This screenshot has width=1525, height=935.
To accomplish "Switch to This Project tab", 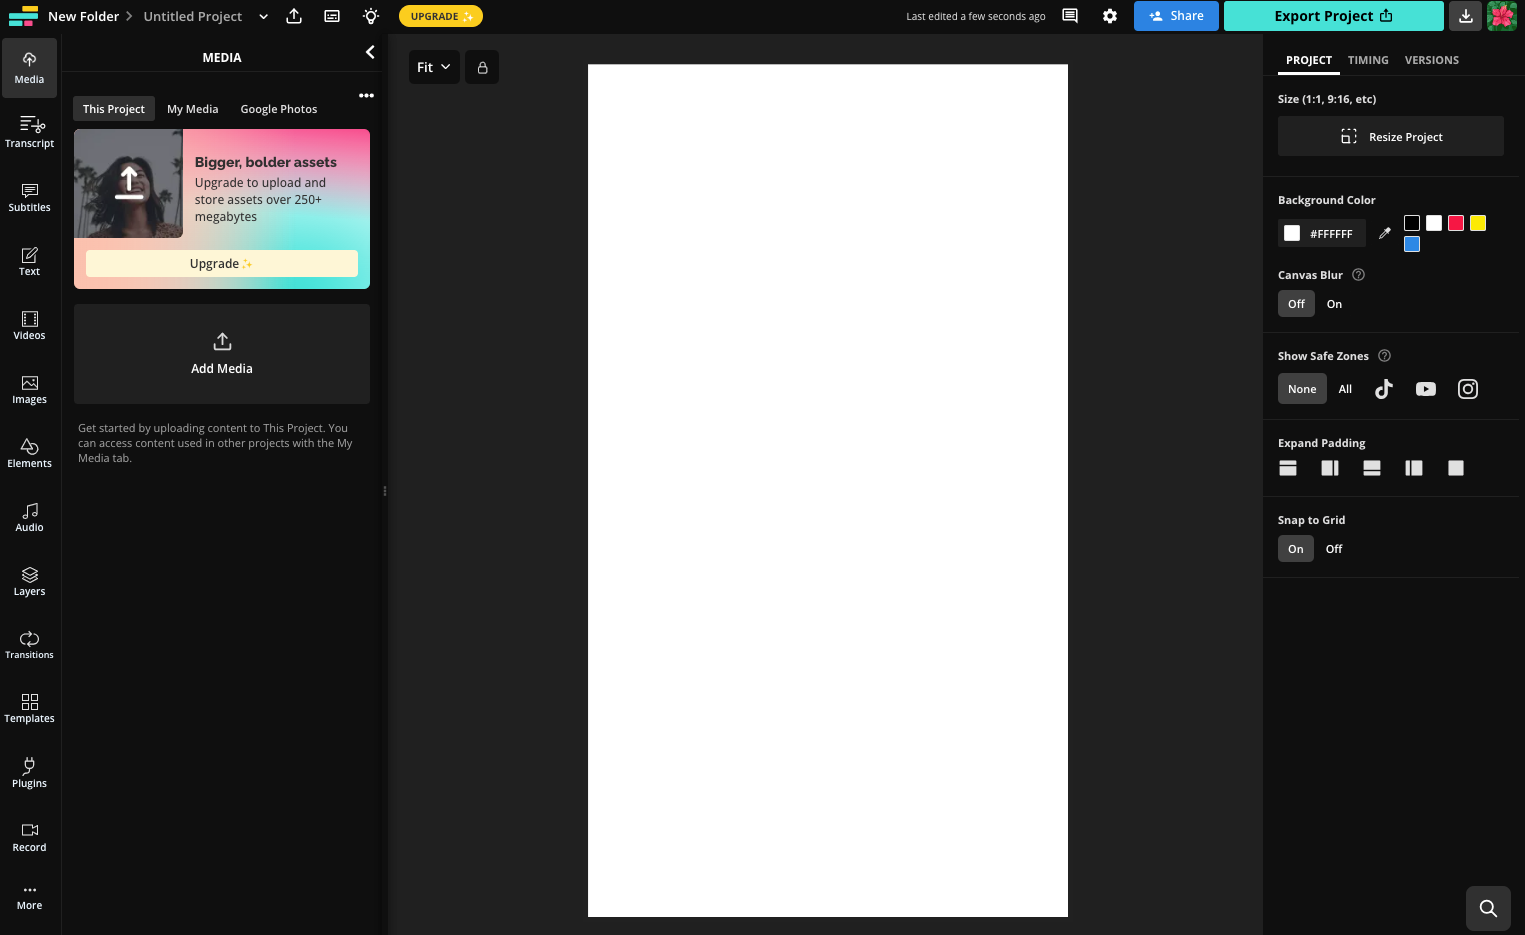I will (x=114, y=109).
